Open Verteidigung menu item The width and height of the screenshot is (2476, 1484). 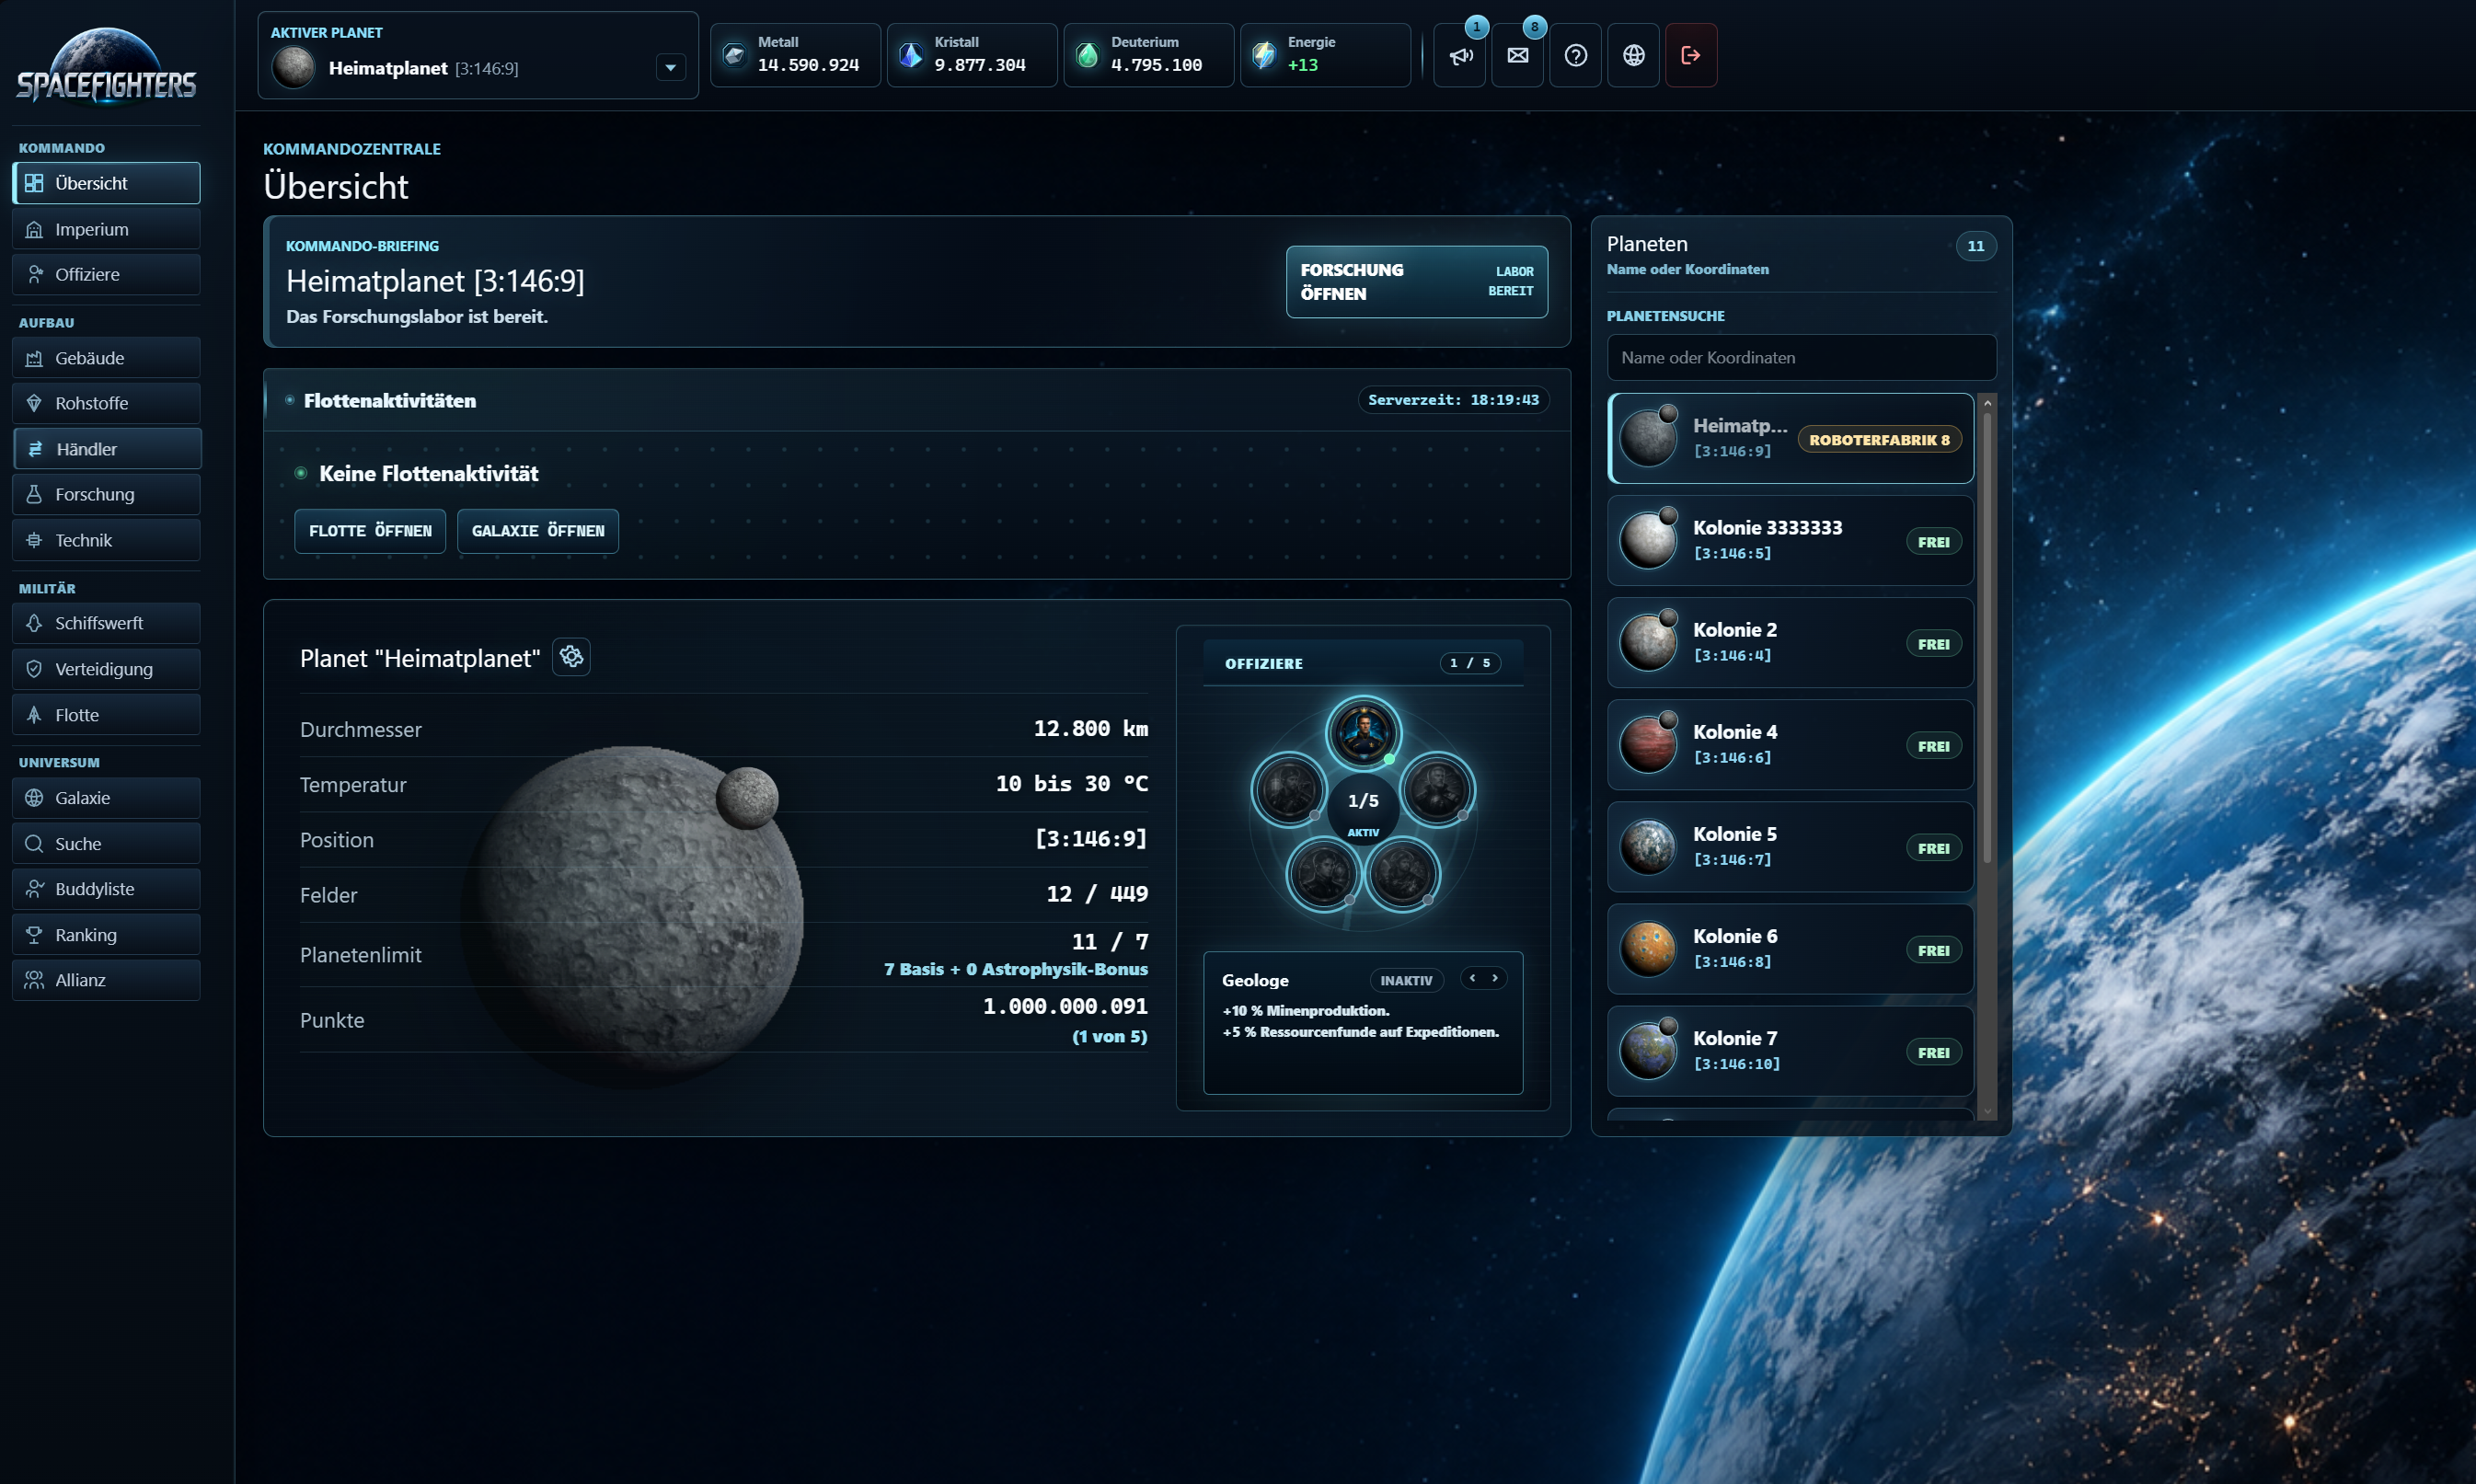[106, 669]
